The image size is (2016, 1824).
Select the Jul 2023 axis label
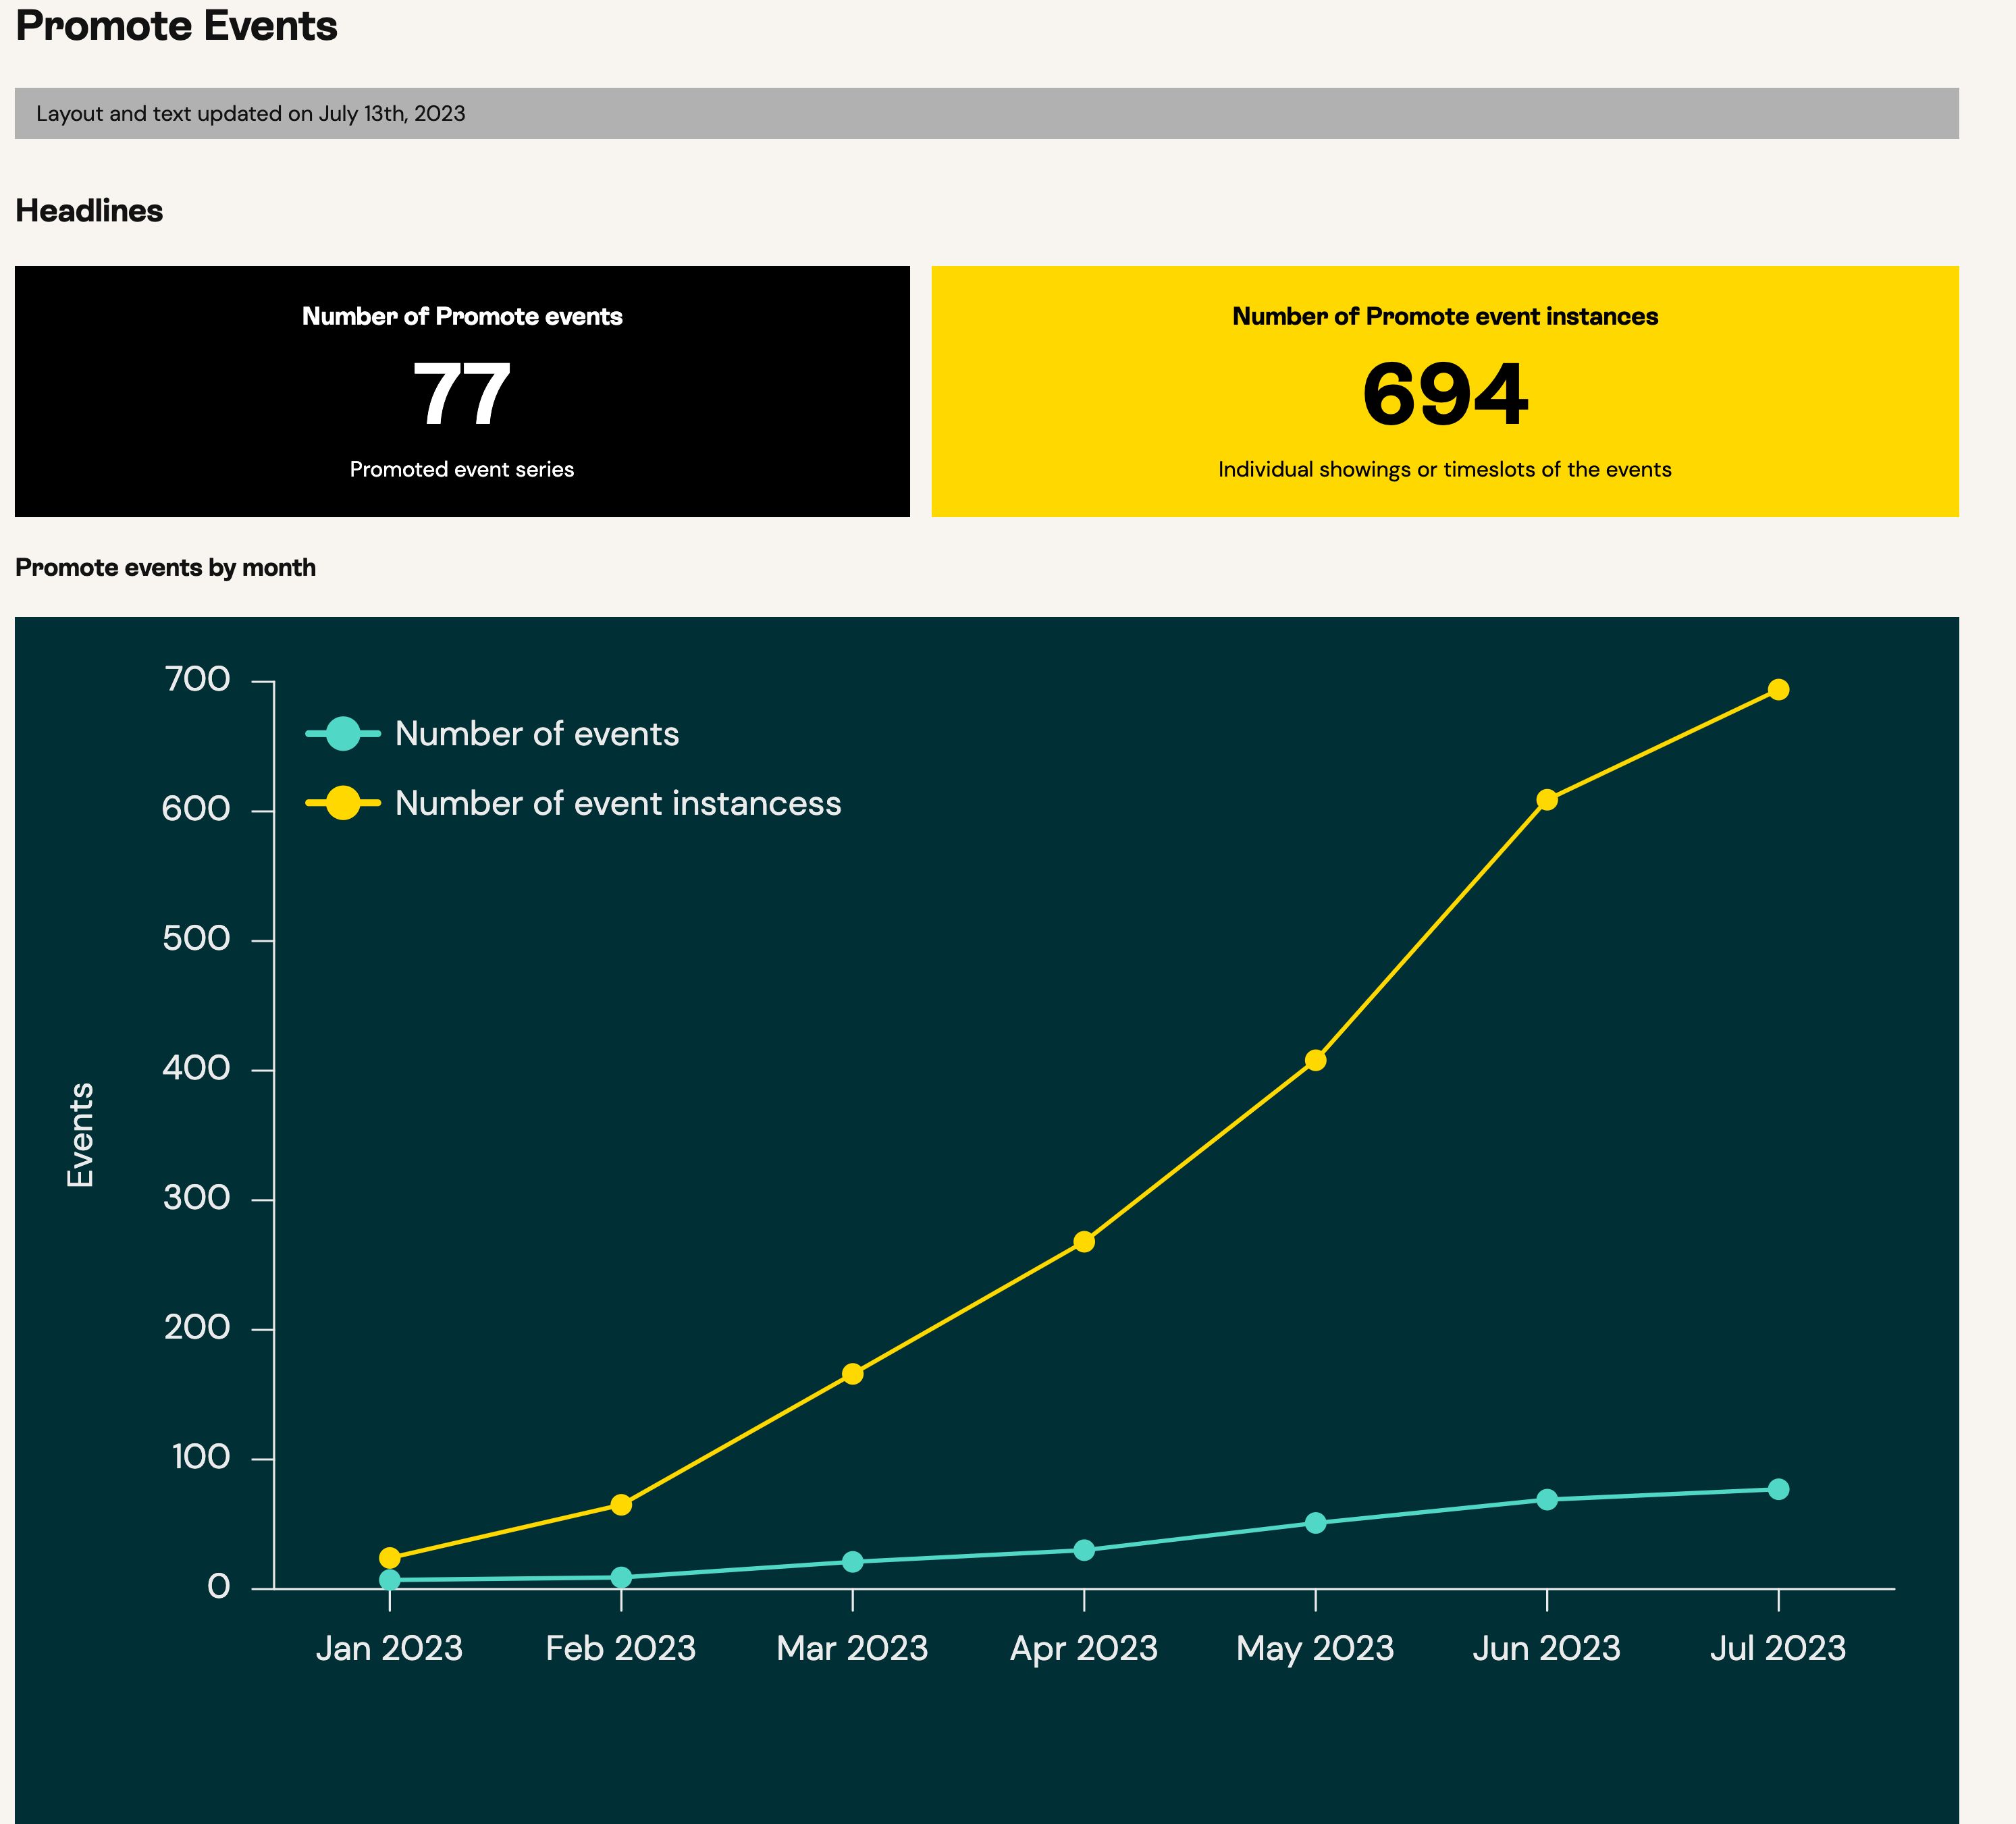coord(1778,1648)
